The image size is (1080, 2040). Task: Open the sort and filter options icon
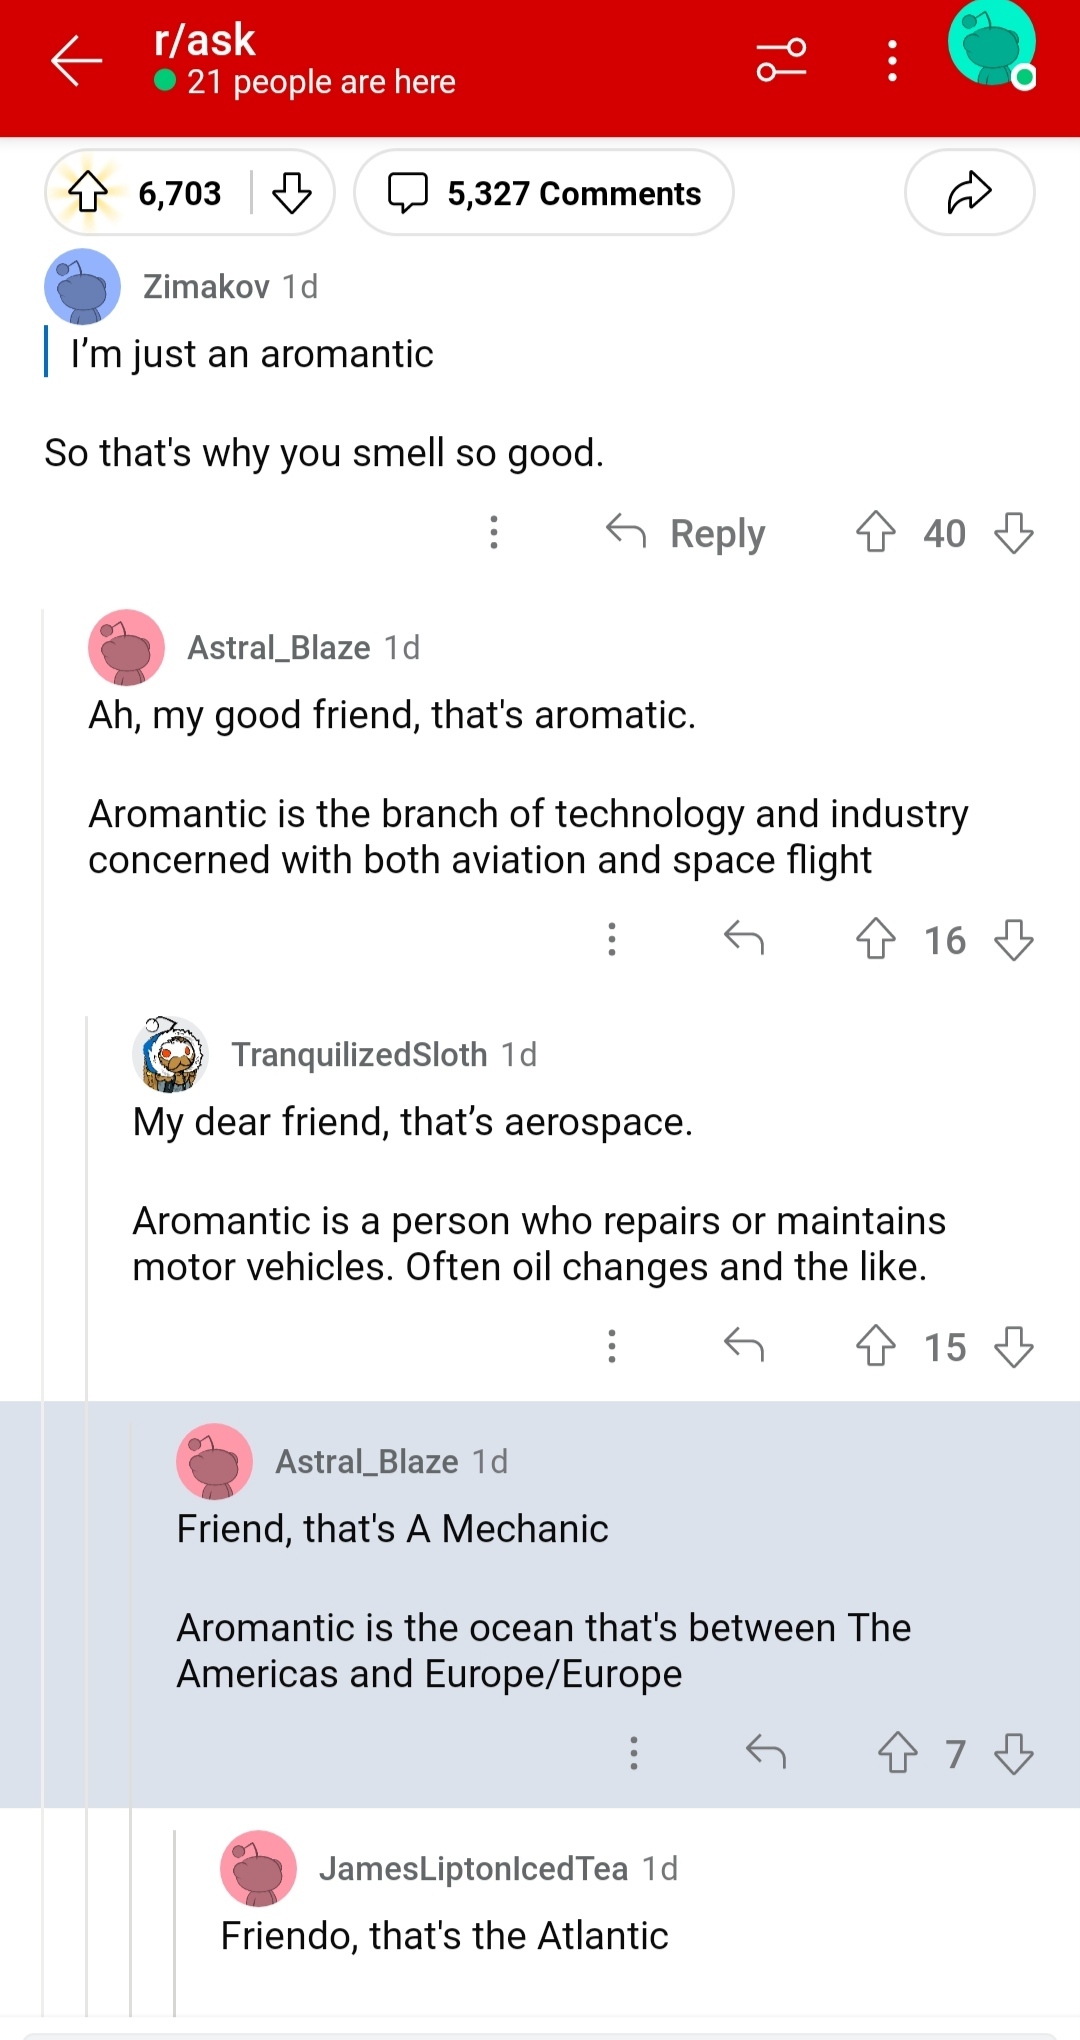pos(781,61)
